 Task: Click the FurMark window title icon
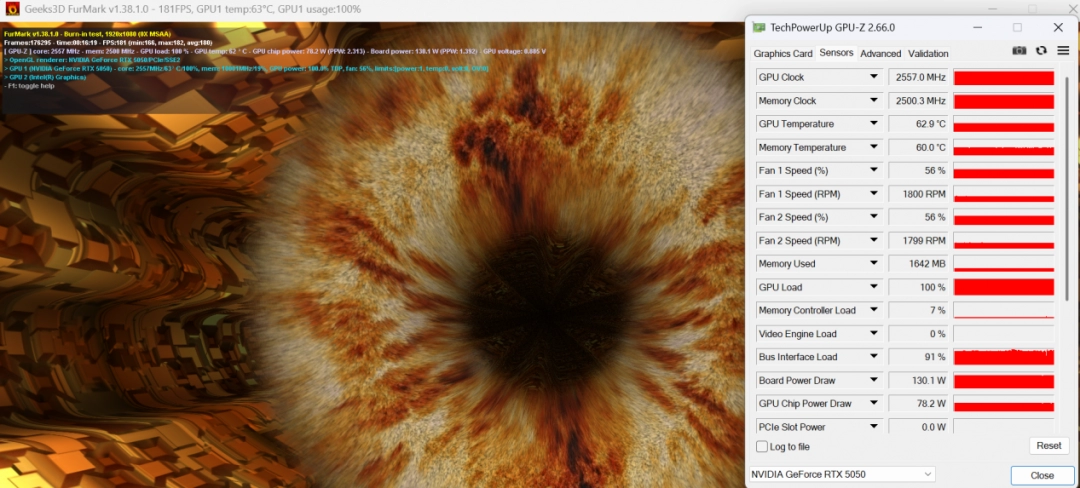coord(12,10)
